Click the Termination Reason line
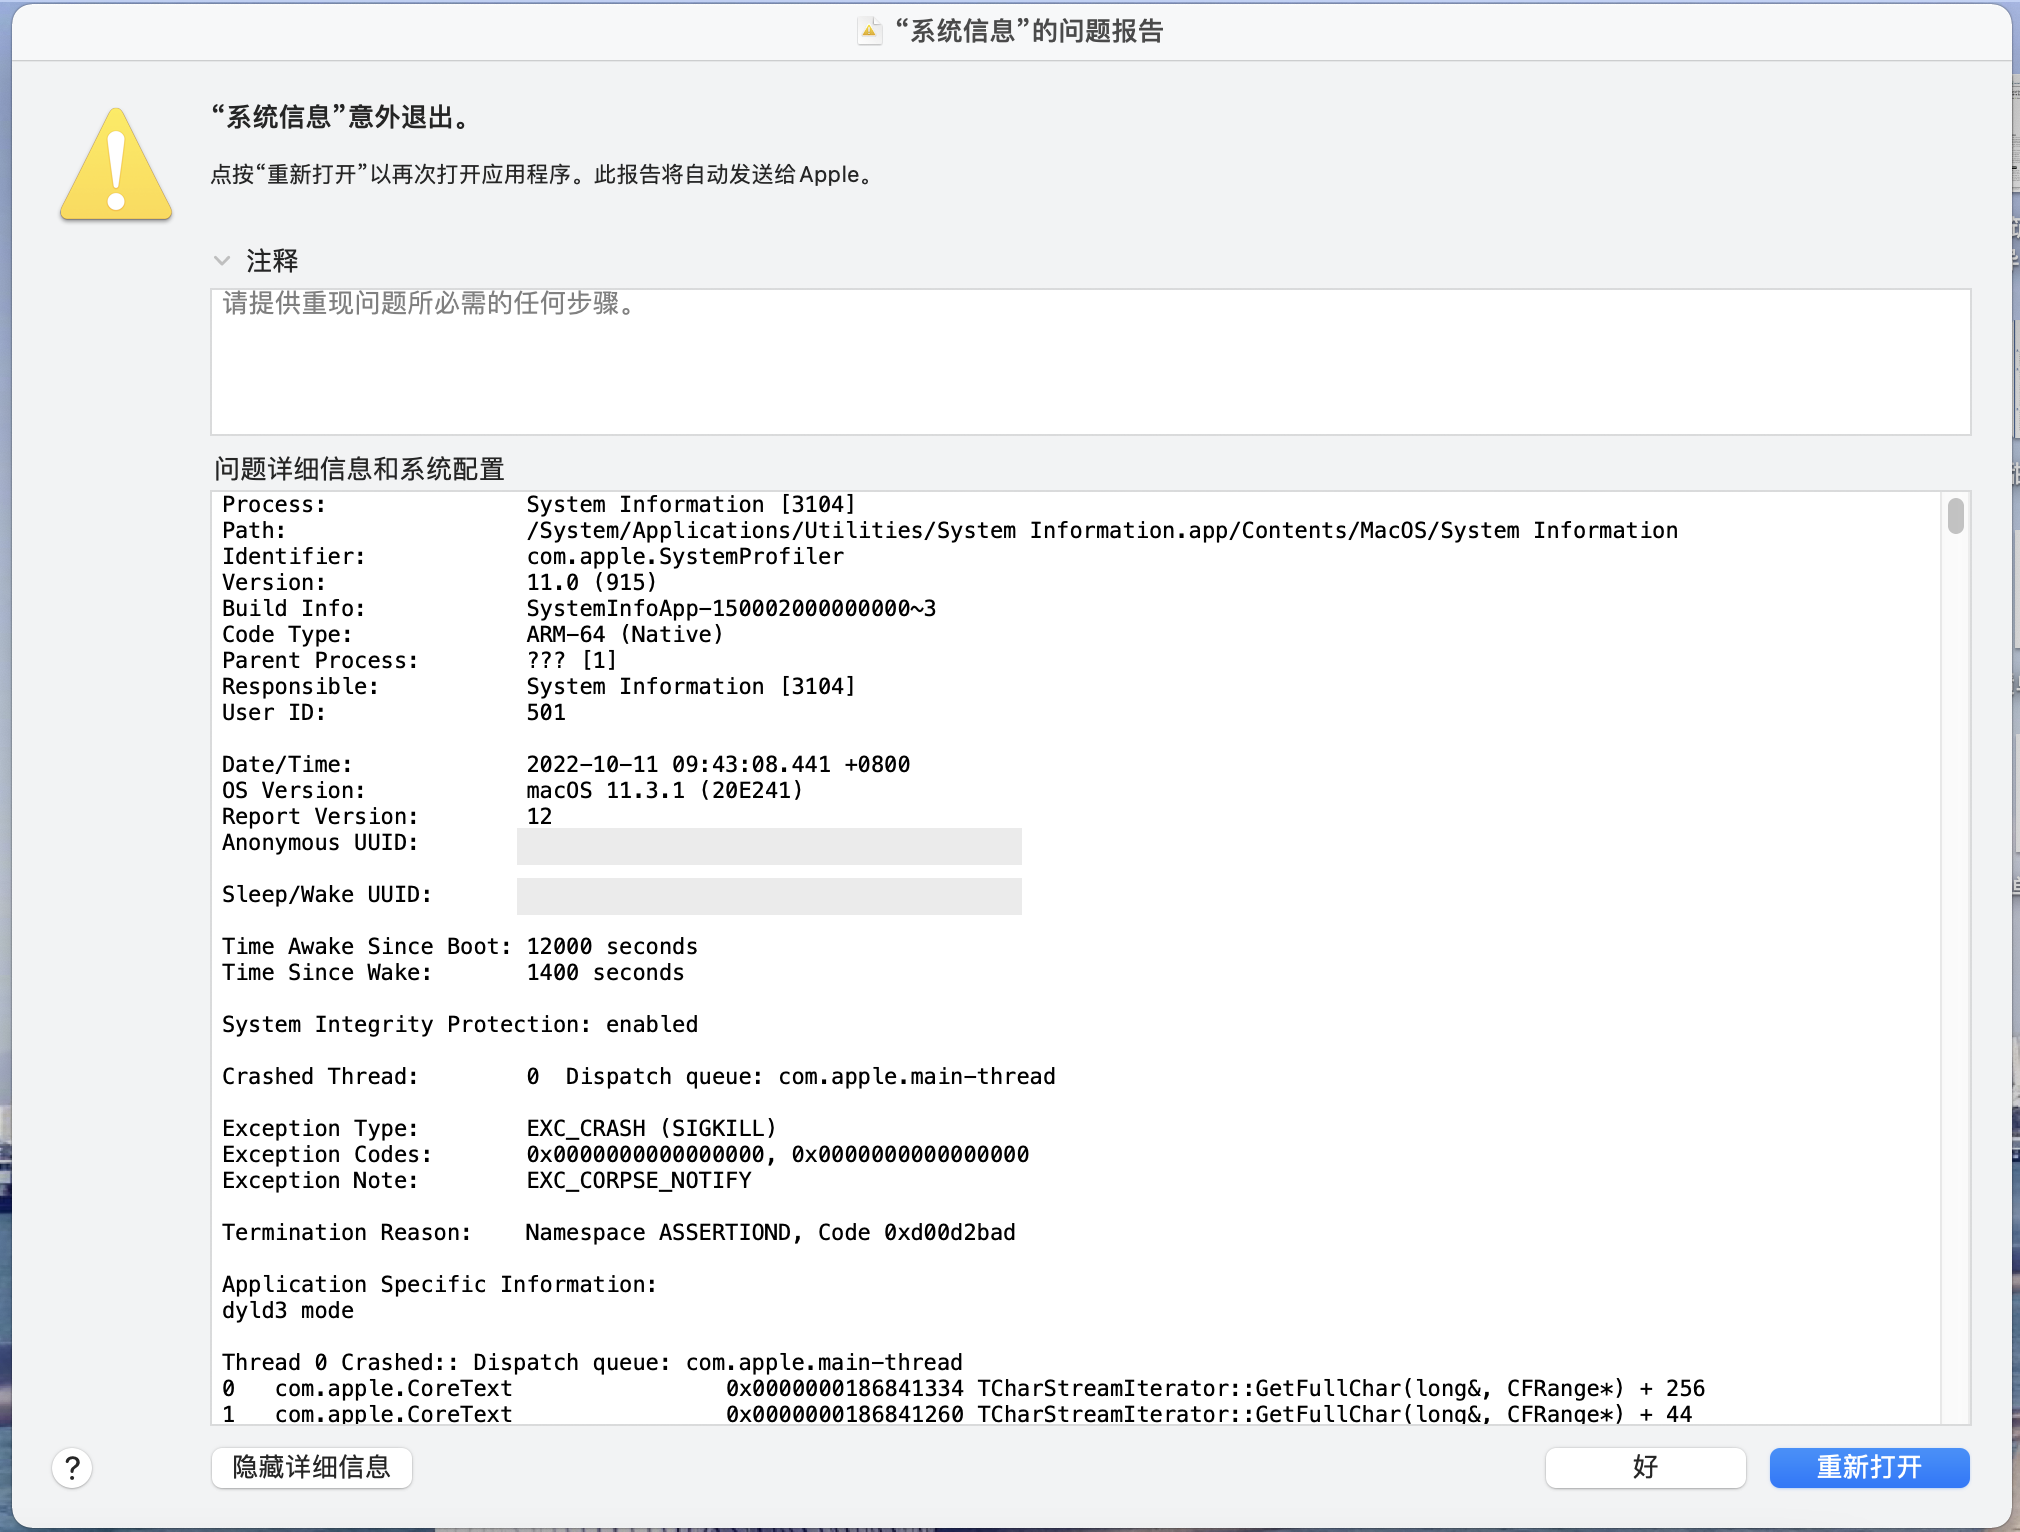The height and width of the screenshot is (1532, 2020). (x=618, y=1232)
